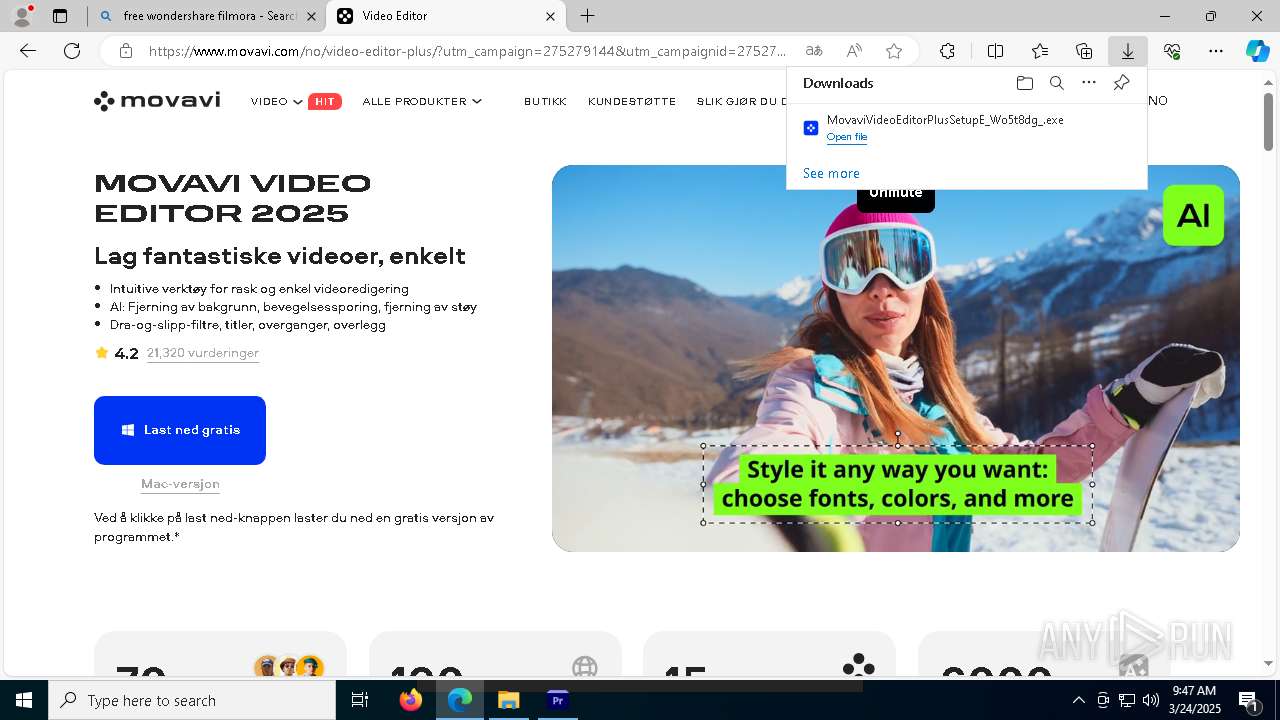Open the tab actions menu icon

pos(60,16)
